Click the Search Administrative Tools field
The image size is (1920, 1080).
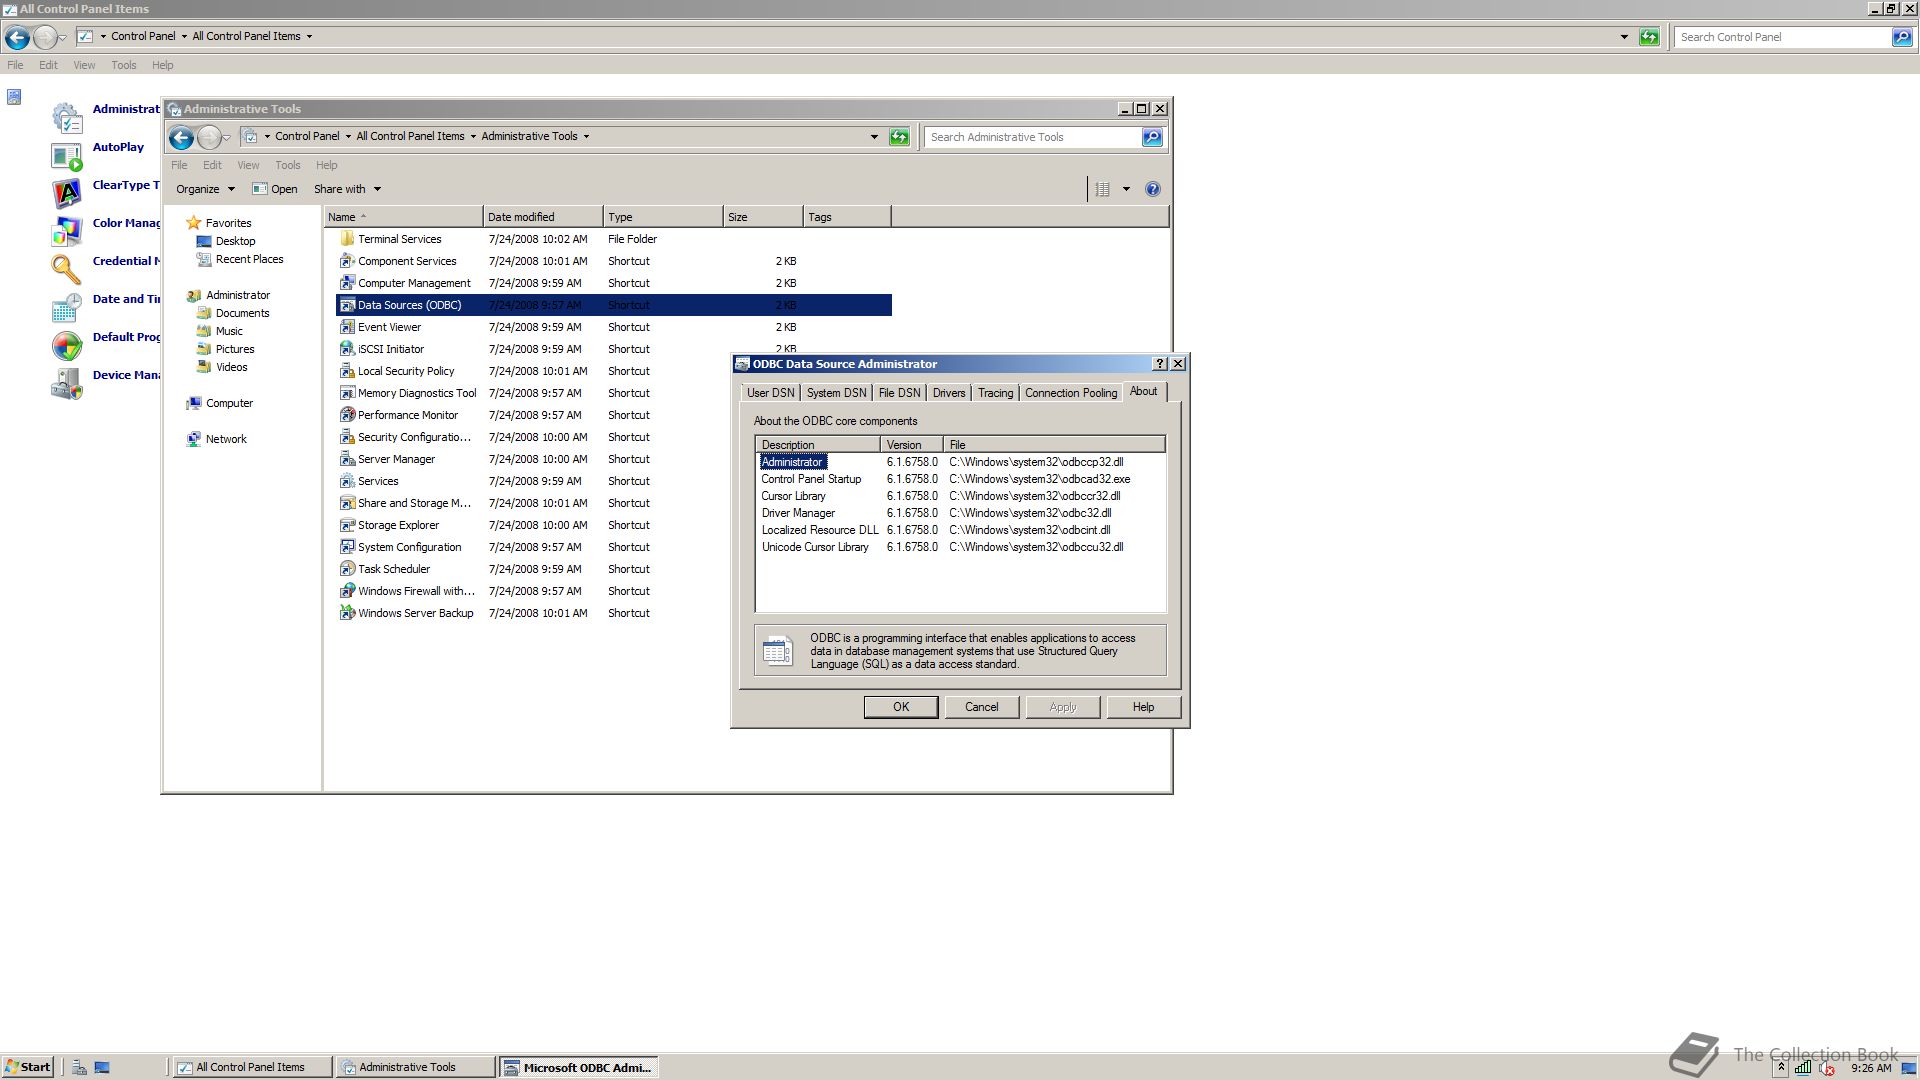pos(1032,137)
